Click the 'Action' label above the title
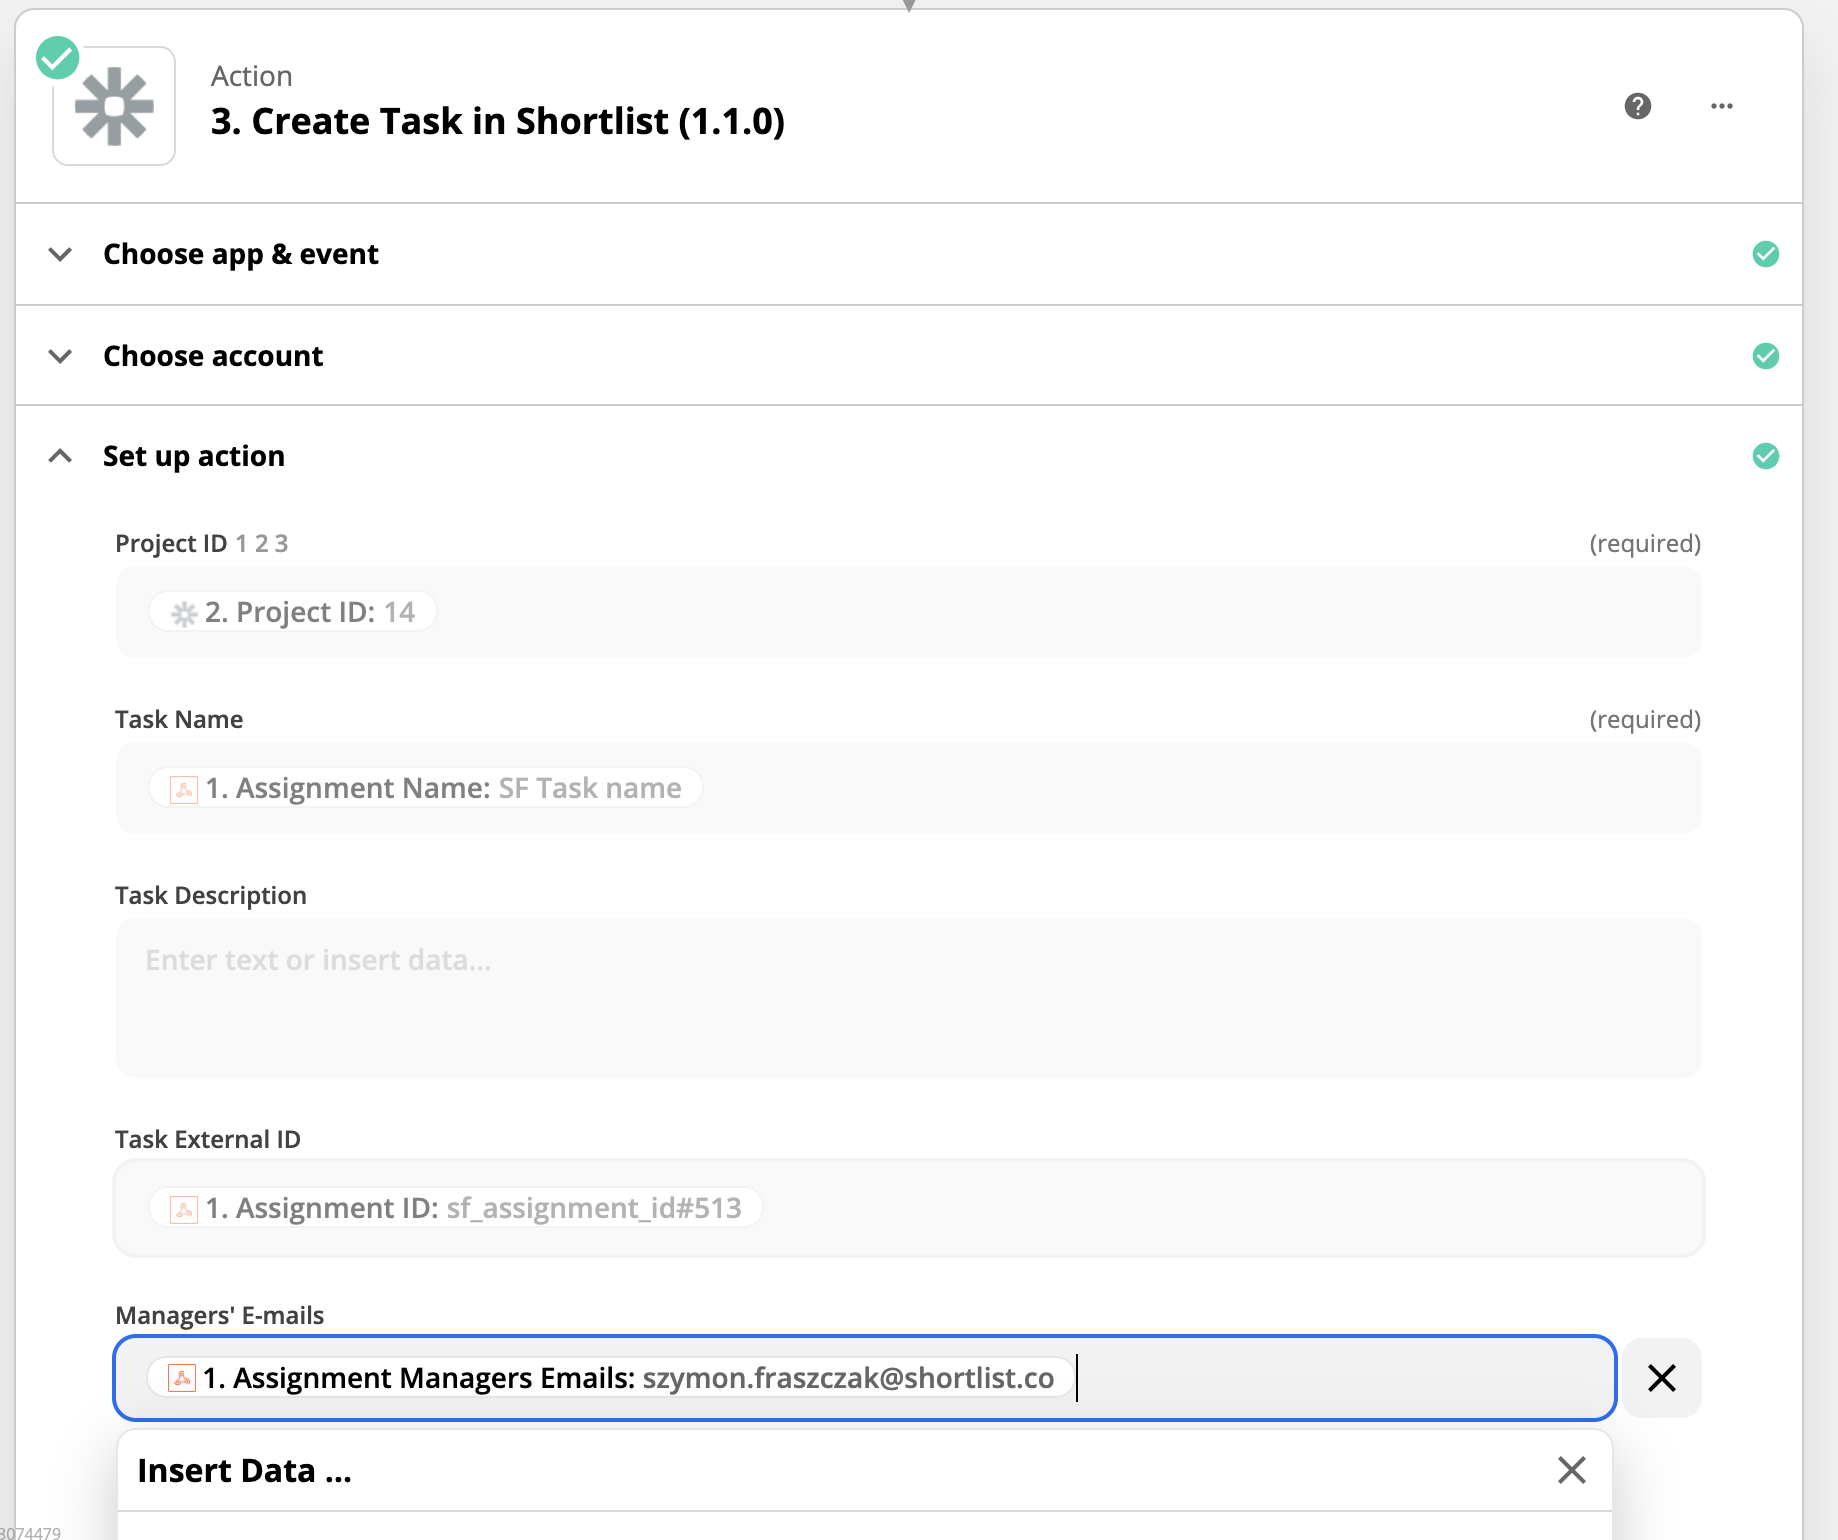 point(252,76)
